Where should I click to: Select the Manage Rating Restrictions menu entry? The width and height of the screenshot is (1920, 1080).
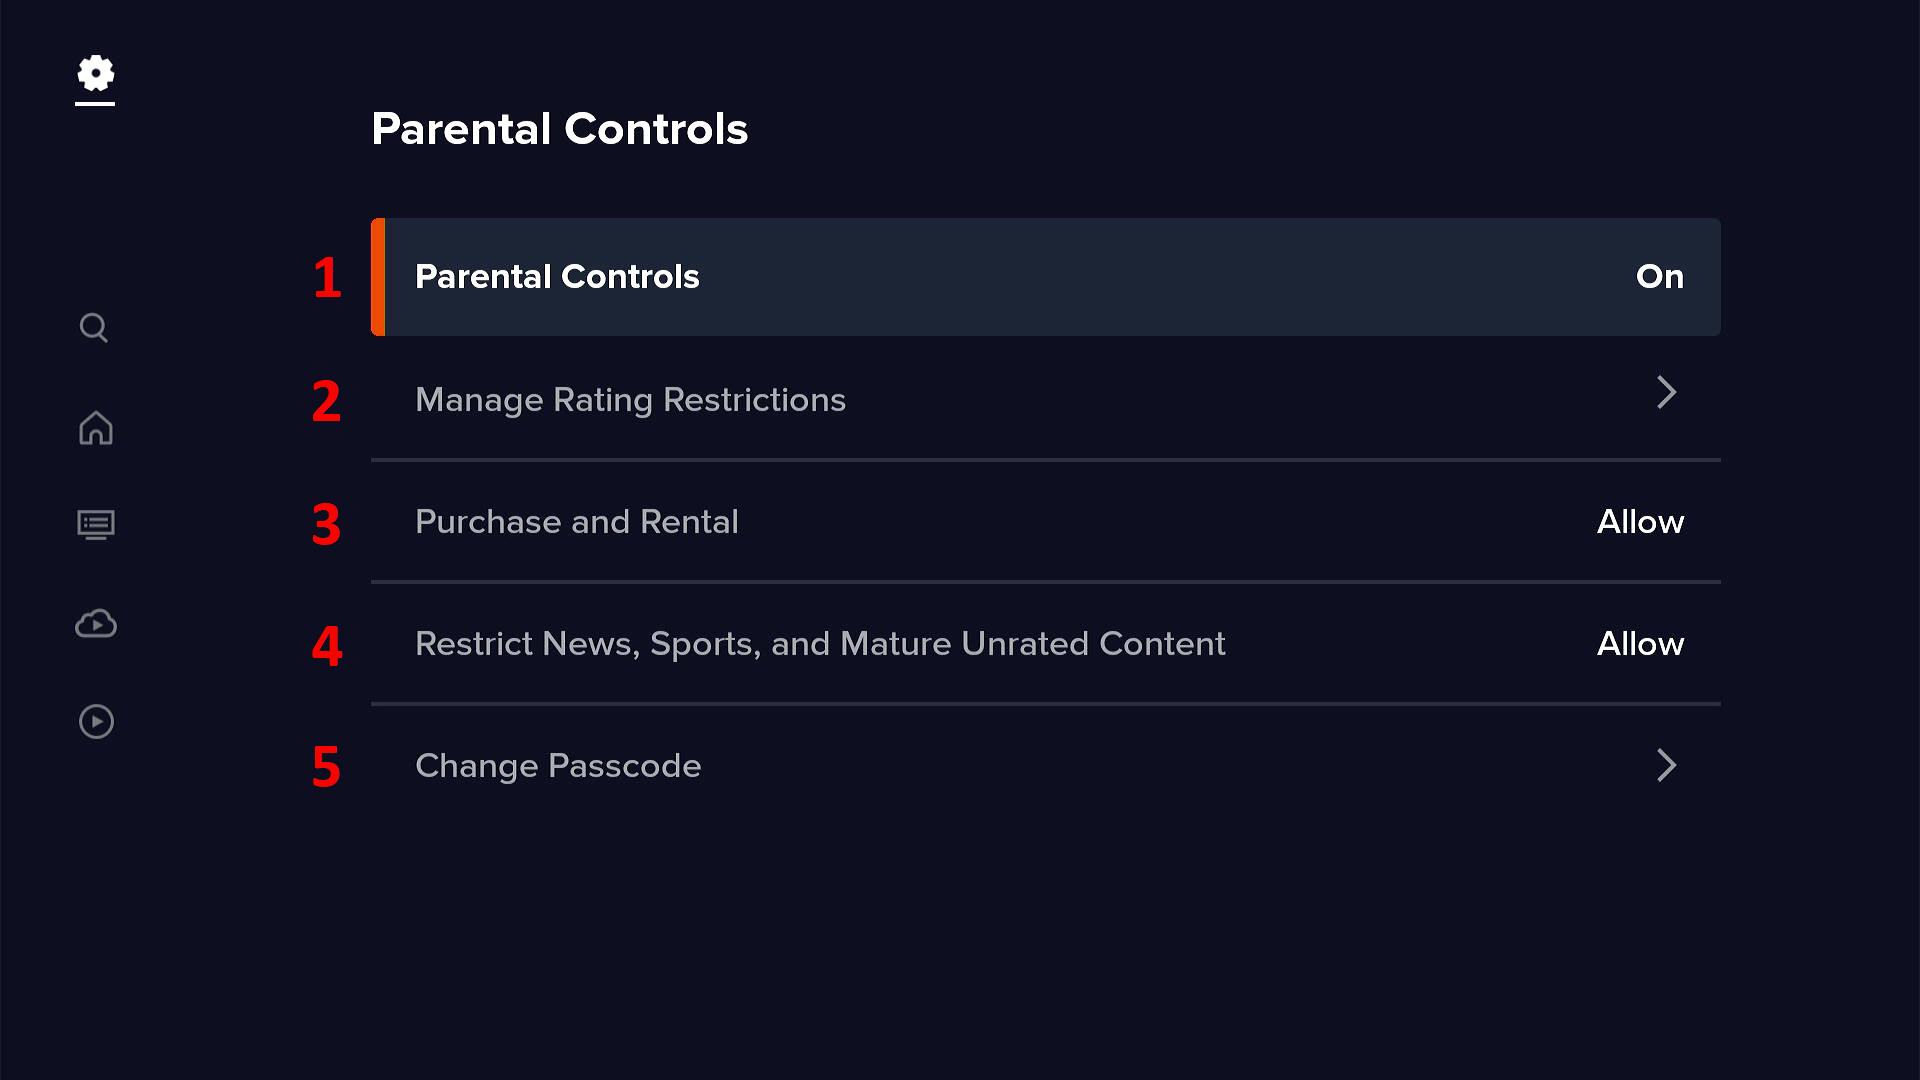tap(630, 399)
